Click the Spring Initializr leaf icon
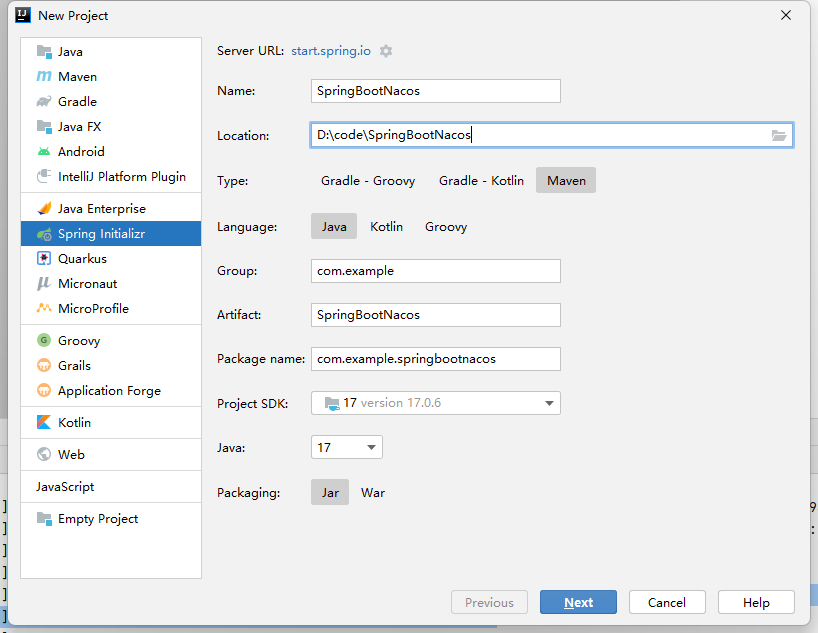The width and height of the screenshot is (818, 633). point(44,234)
